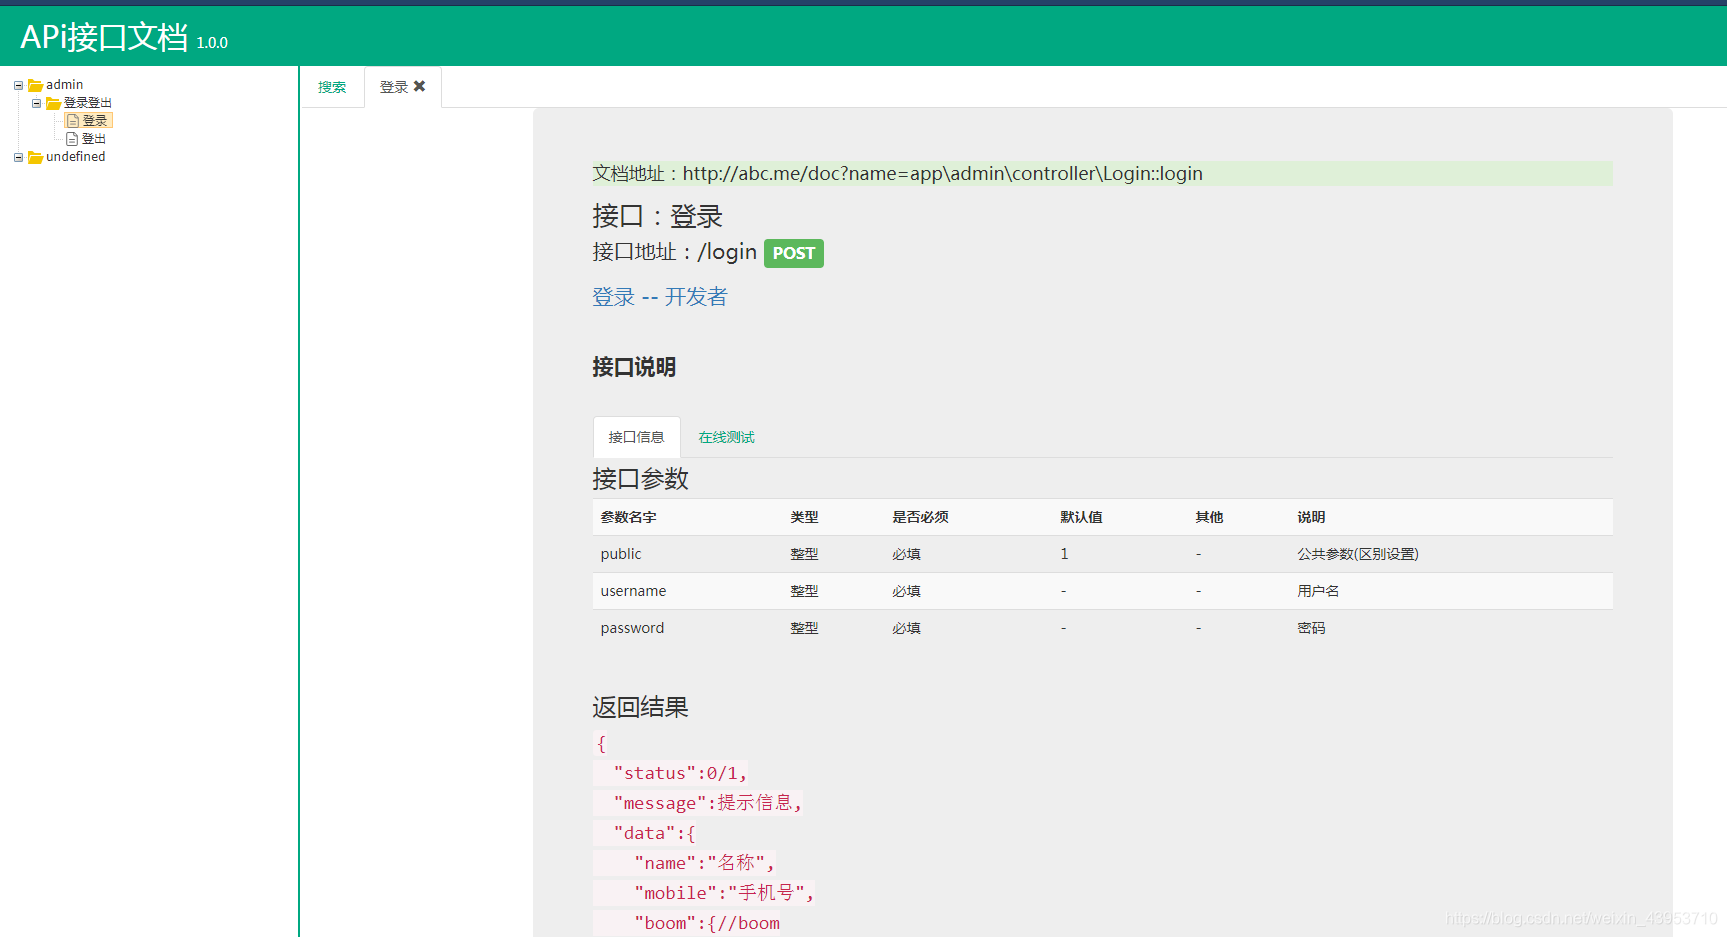Click the admin folder icon
The height and width of the screenshot is (937, 1727).
coord(35,85)
